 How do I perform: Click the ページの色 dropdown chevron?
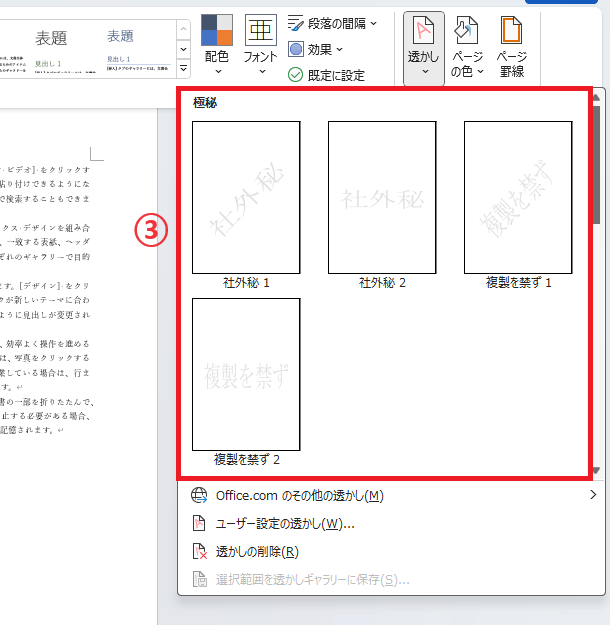(x=481, y=71)
